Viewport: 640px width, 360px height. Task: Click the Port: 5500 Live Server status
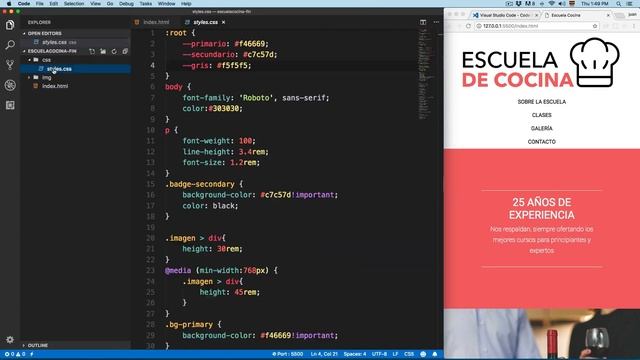[288, 354]
